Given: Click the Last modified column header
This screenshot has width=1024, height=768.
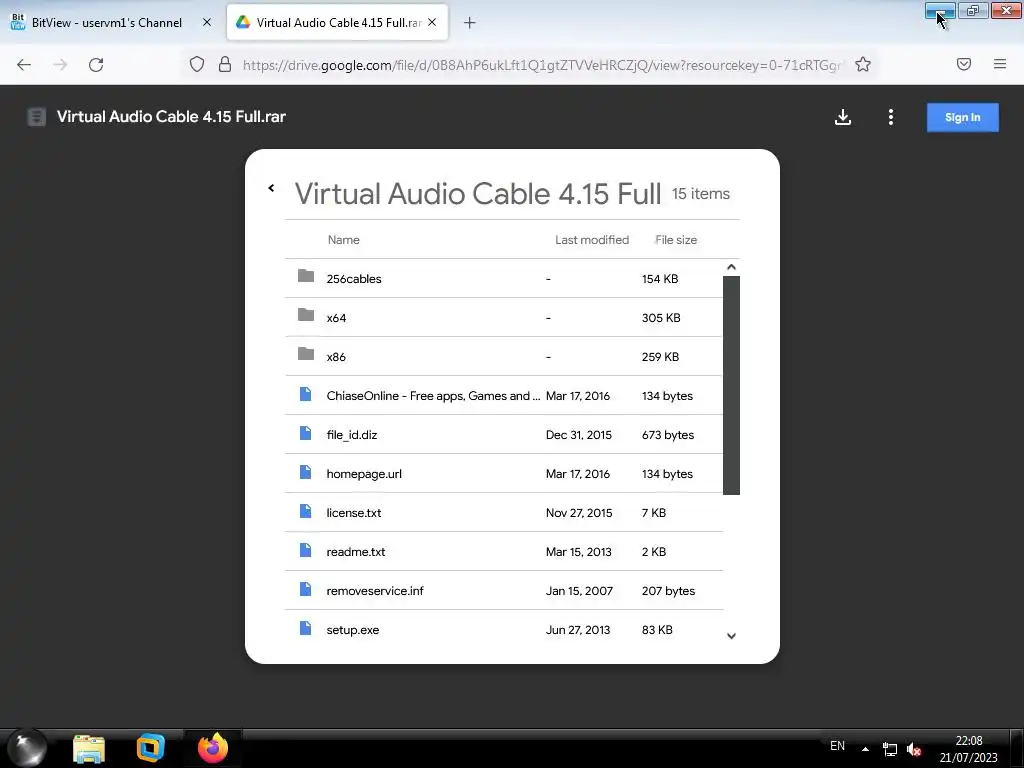Looking at the screenshot, I should point(592,240).
